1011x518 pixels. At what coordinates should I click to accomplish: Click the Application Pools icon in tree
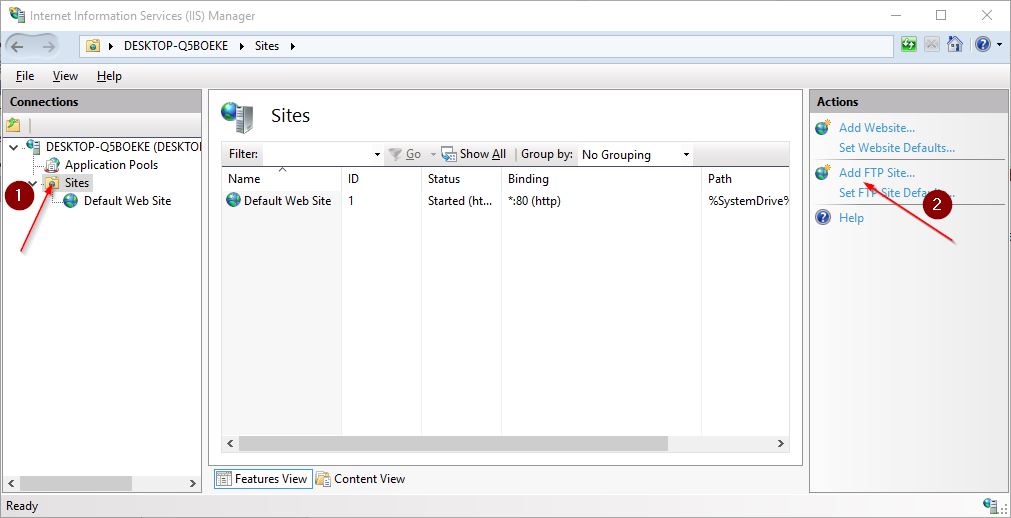[53, 164]
